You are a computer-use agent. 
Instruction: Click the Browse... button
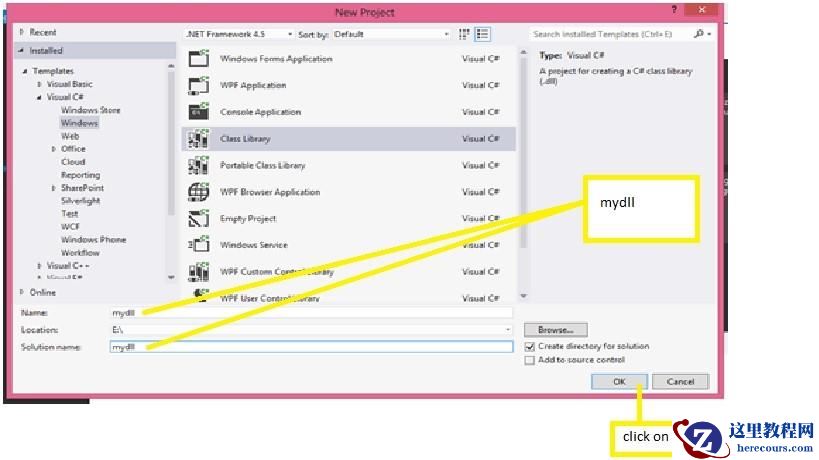point(556,330)
